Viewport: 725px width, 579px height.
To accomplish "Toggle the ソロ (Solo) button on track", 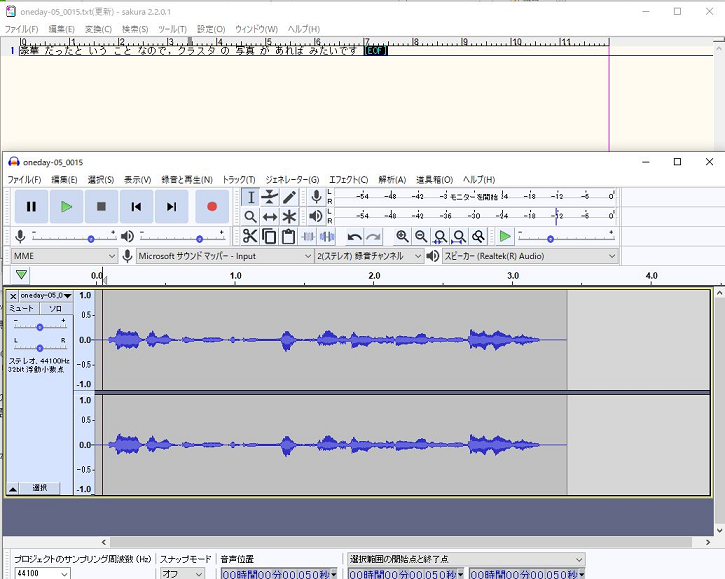I will pyautogui.click(x=56, y=309).
